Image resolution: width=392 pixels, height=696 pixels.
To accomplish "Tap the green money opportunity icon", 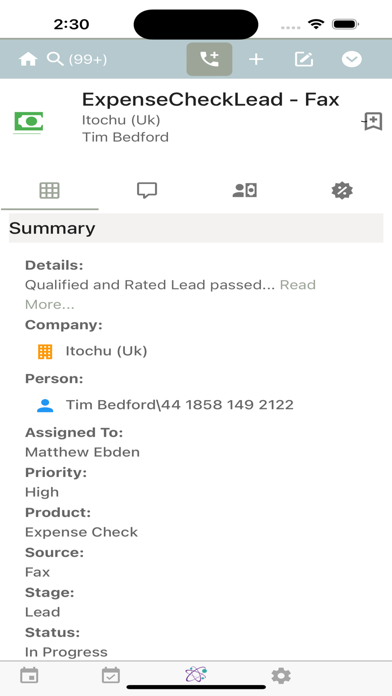I will [28, 121].
